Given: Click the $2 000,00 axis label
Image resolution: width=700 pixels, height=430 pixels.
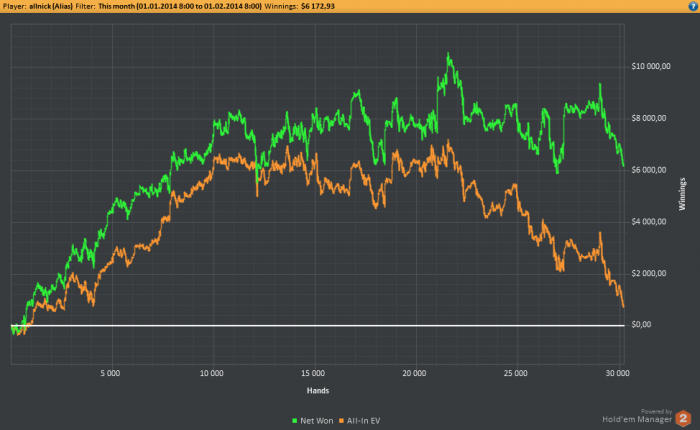Looking at the screenshot, I should (x=649, y=274).
